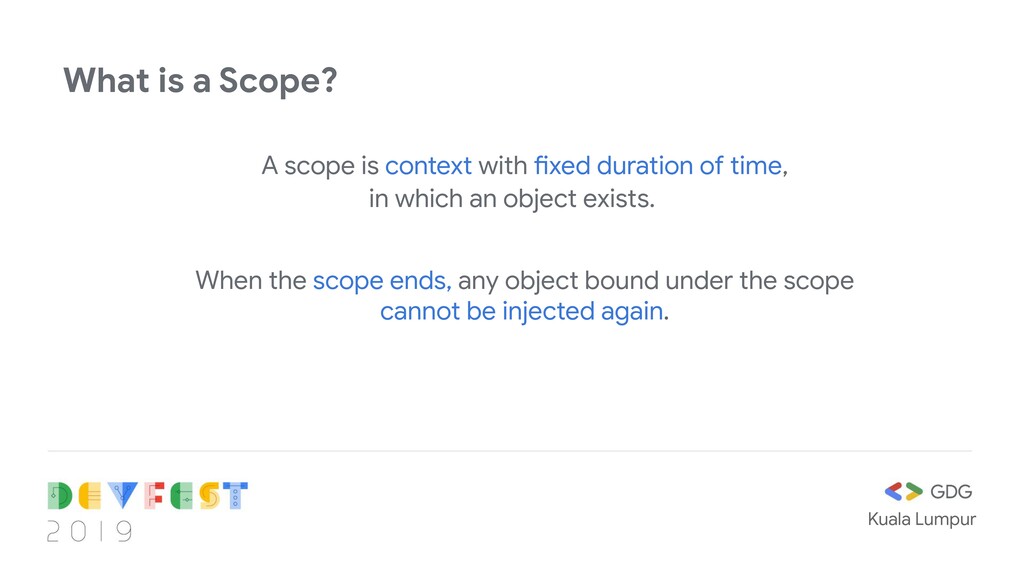The width and height of the screenshot is (1024, 576).
Task: Click the yellow E letter in DEVFEST logo
Action: pyautogui.click(x=90, y=496)
